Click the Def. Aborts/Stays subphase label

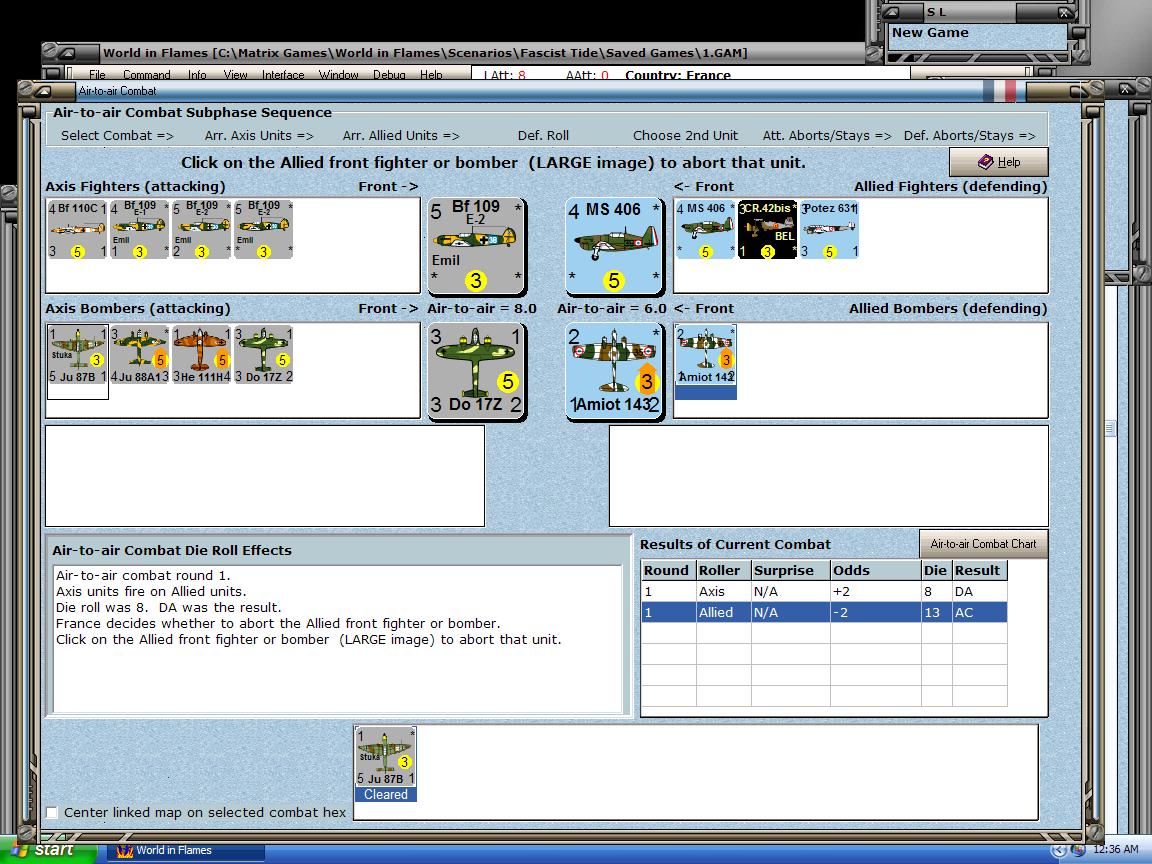point(970,135)
